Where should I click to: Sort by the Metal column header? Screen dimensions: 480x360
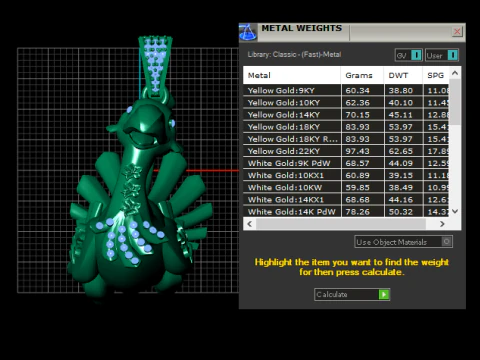coord(292,75)
